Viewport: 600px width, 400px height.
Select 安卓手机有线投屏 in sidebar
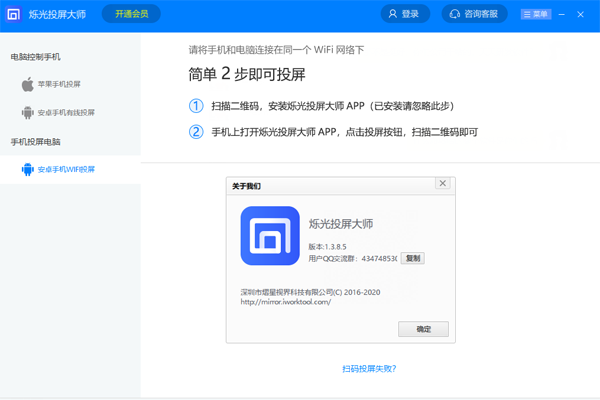pyautogui.click(x=66, y=113)
